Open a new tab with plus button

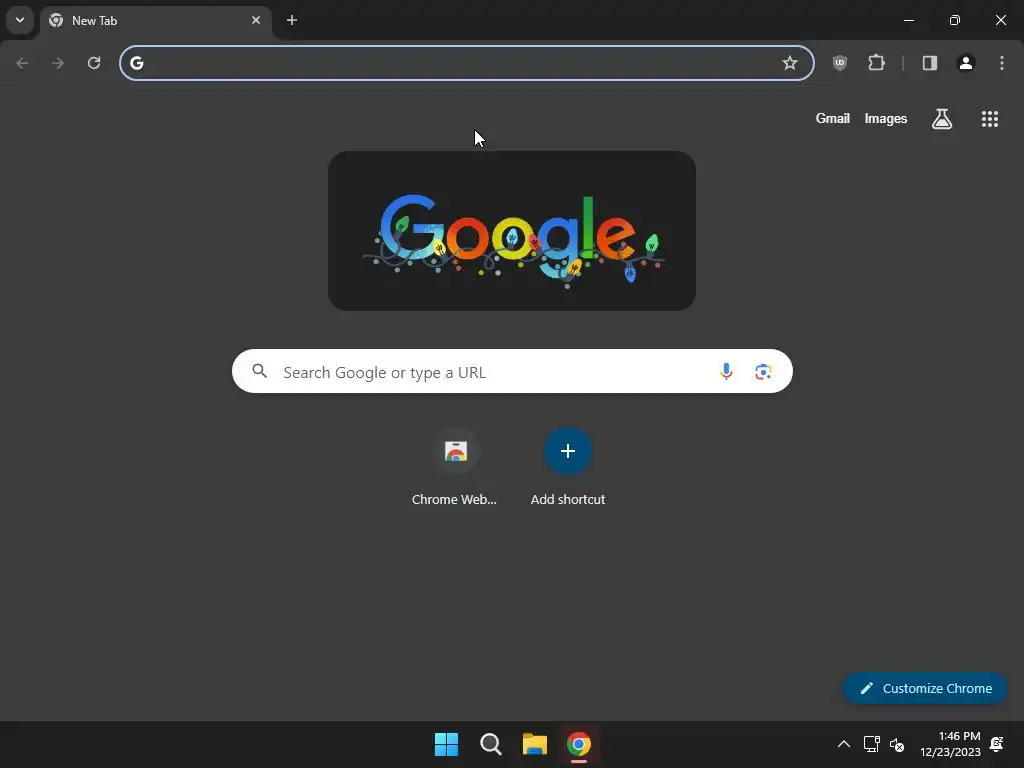click(292, 20)
